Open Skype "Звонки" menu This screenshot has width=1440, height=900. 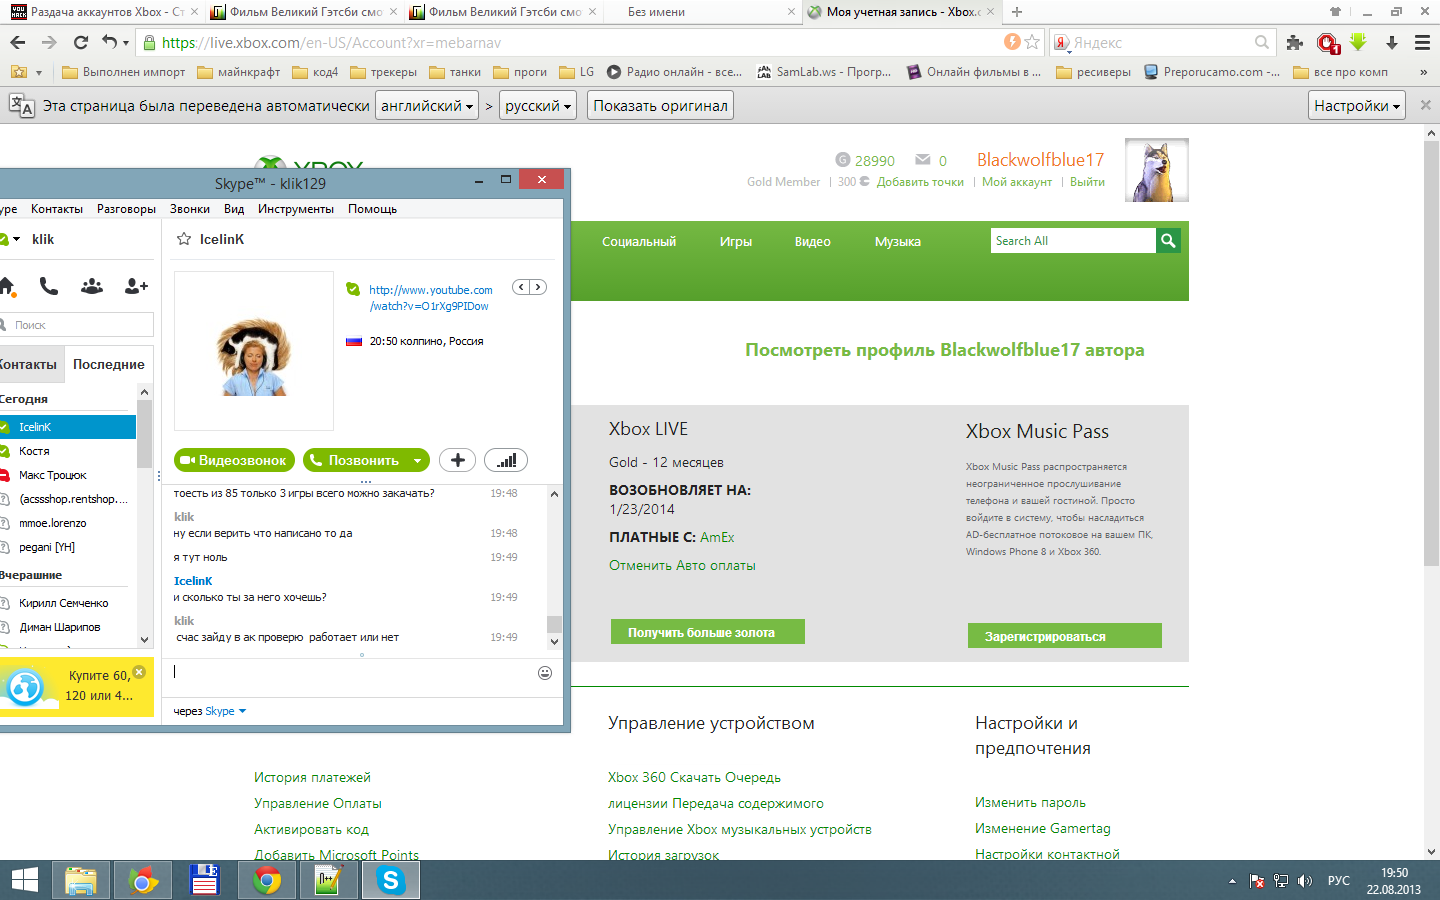point(190,209)
